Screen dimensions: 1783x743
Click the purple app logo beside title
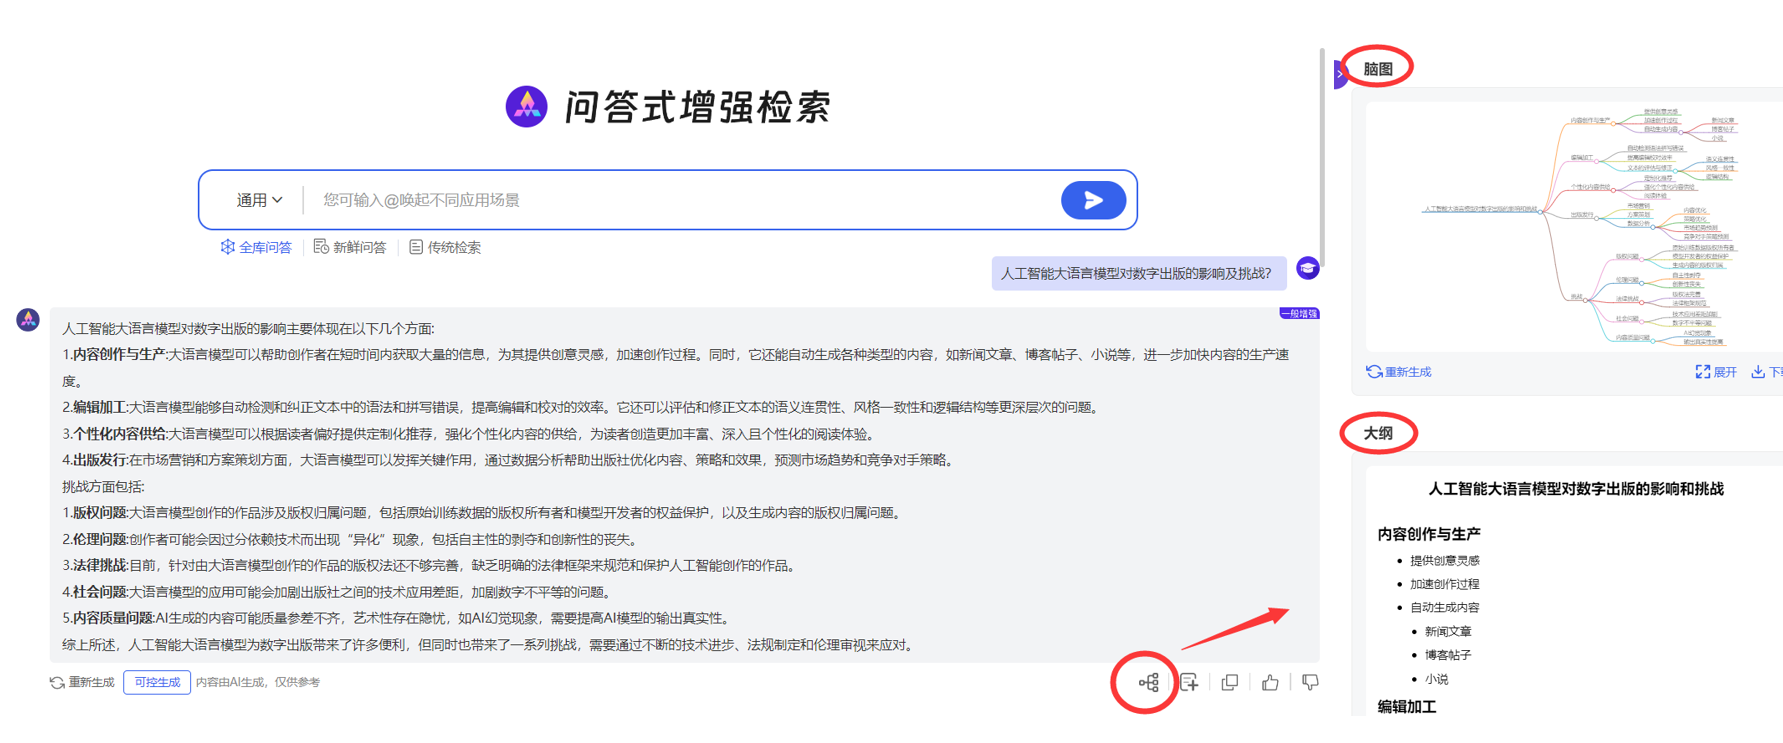pyautogui.click(x=526, y=107)
